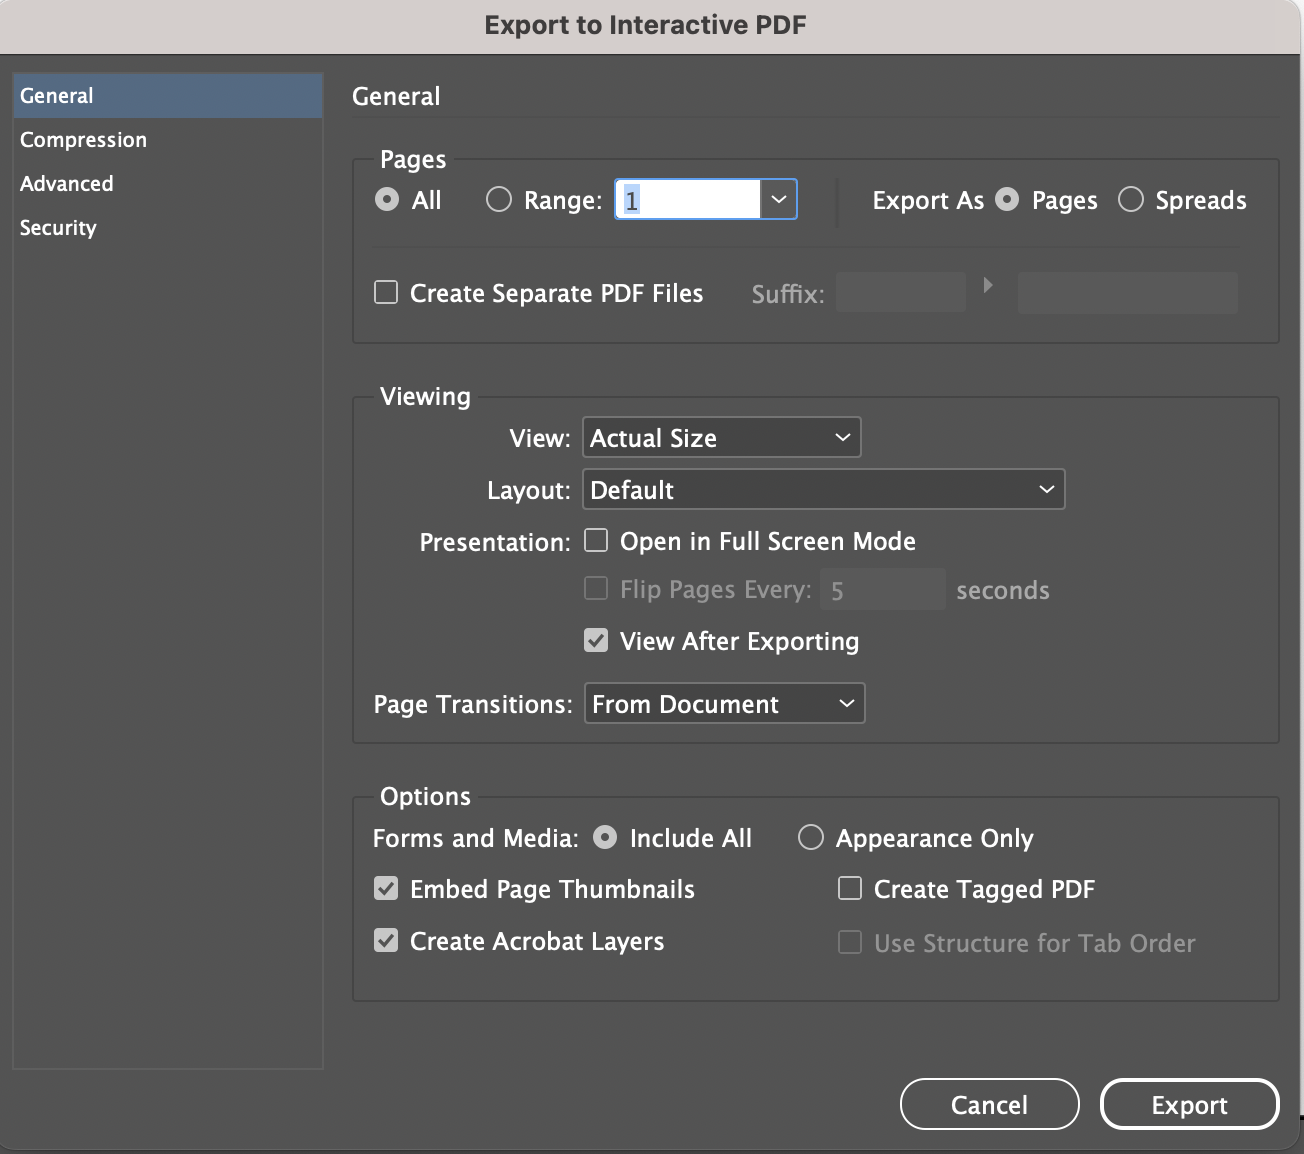The image size is (1304, 1154).
Task: Disable Create Acrobat Layers
Action: 386,940
